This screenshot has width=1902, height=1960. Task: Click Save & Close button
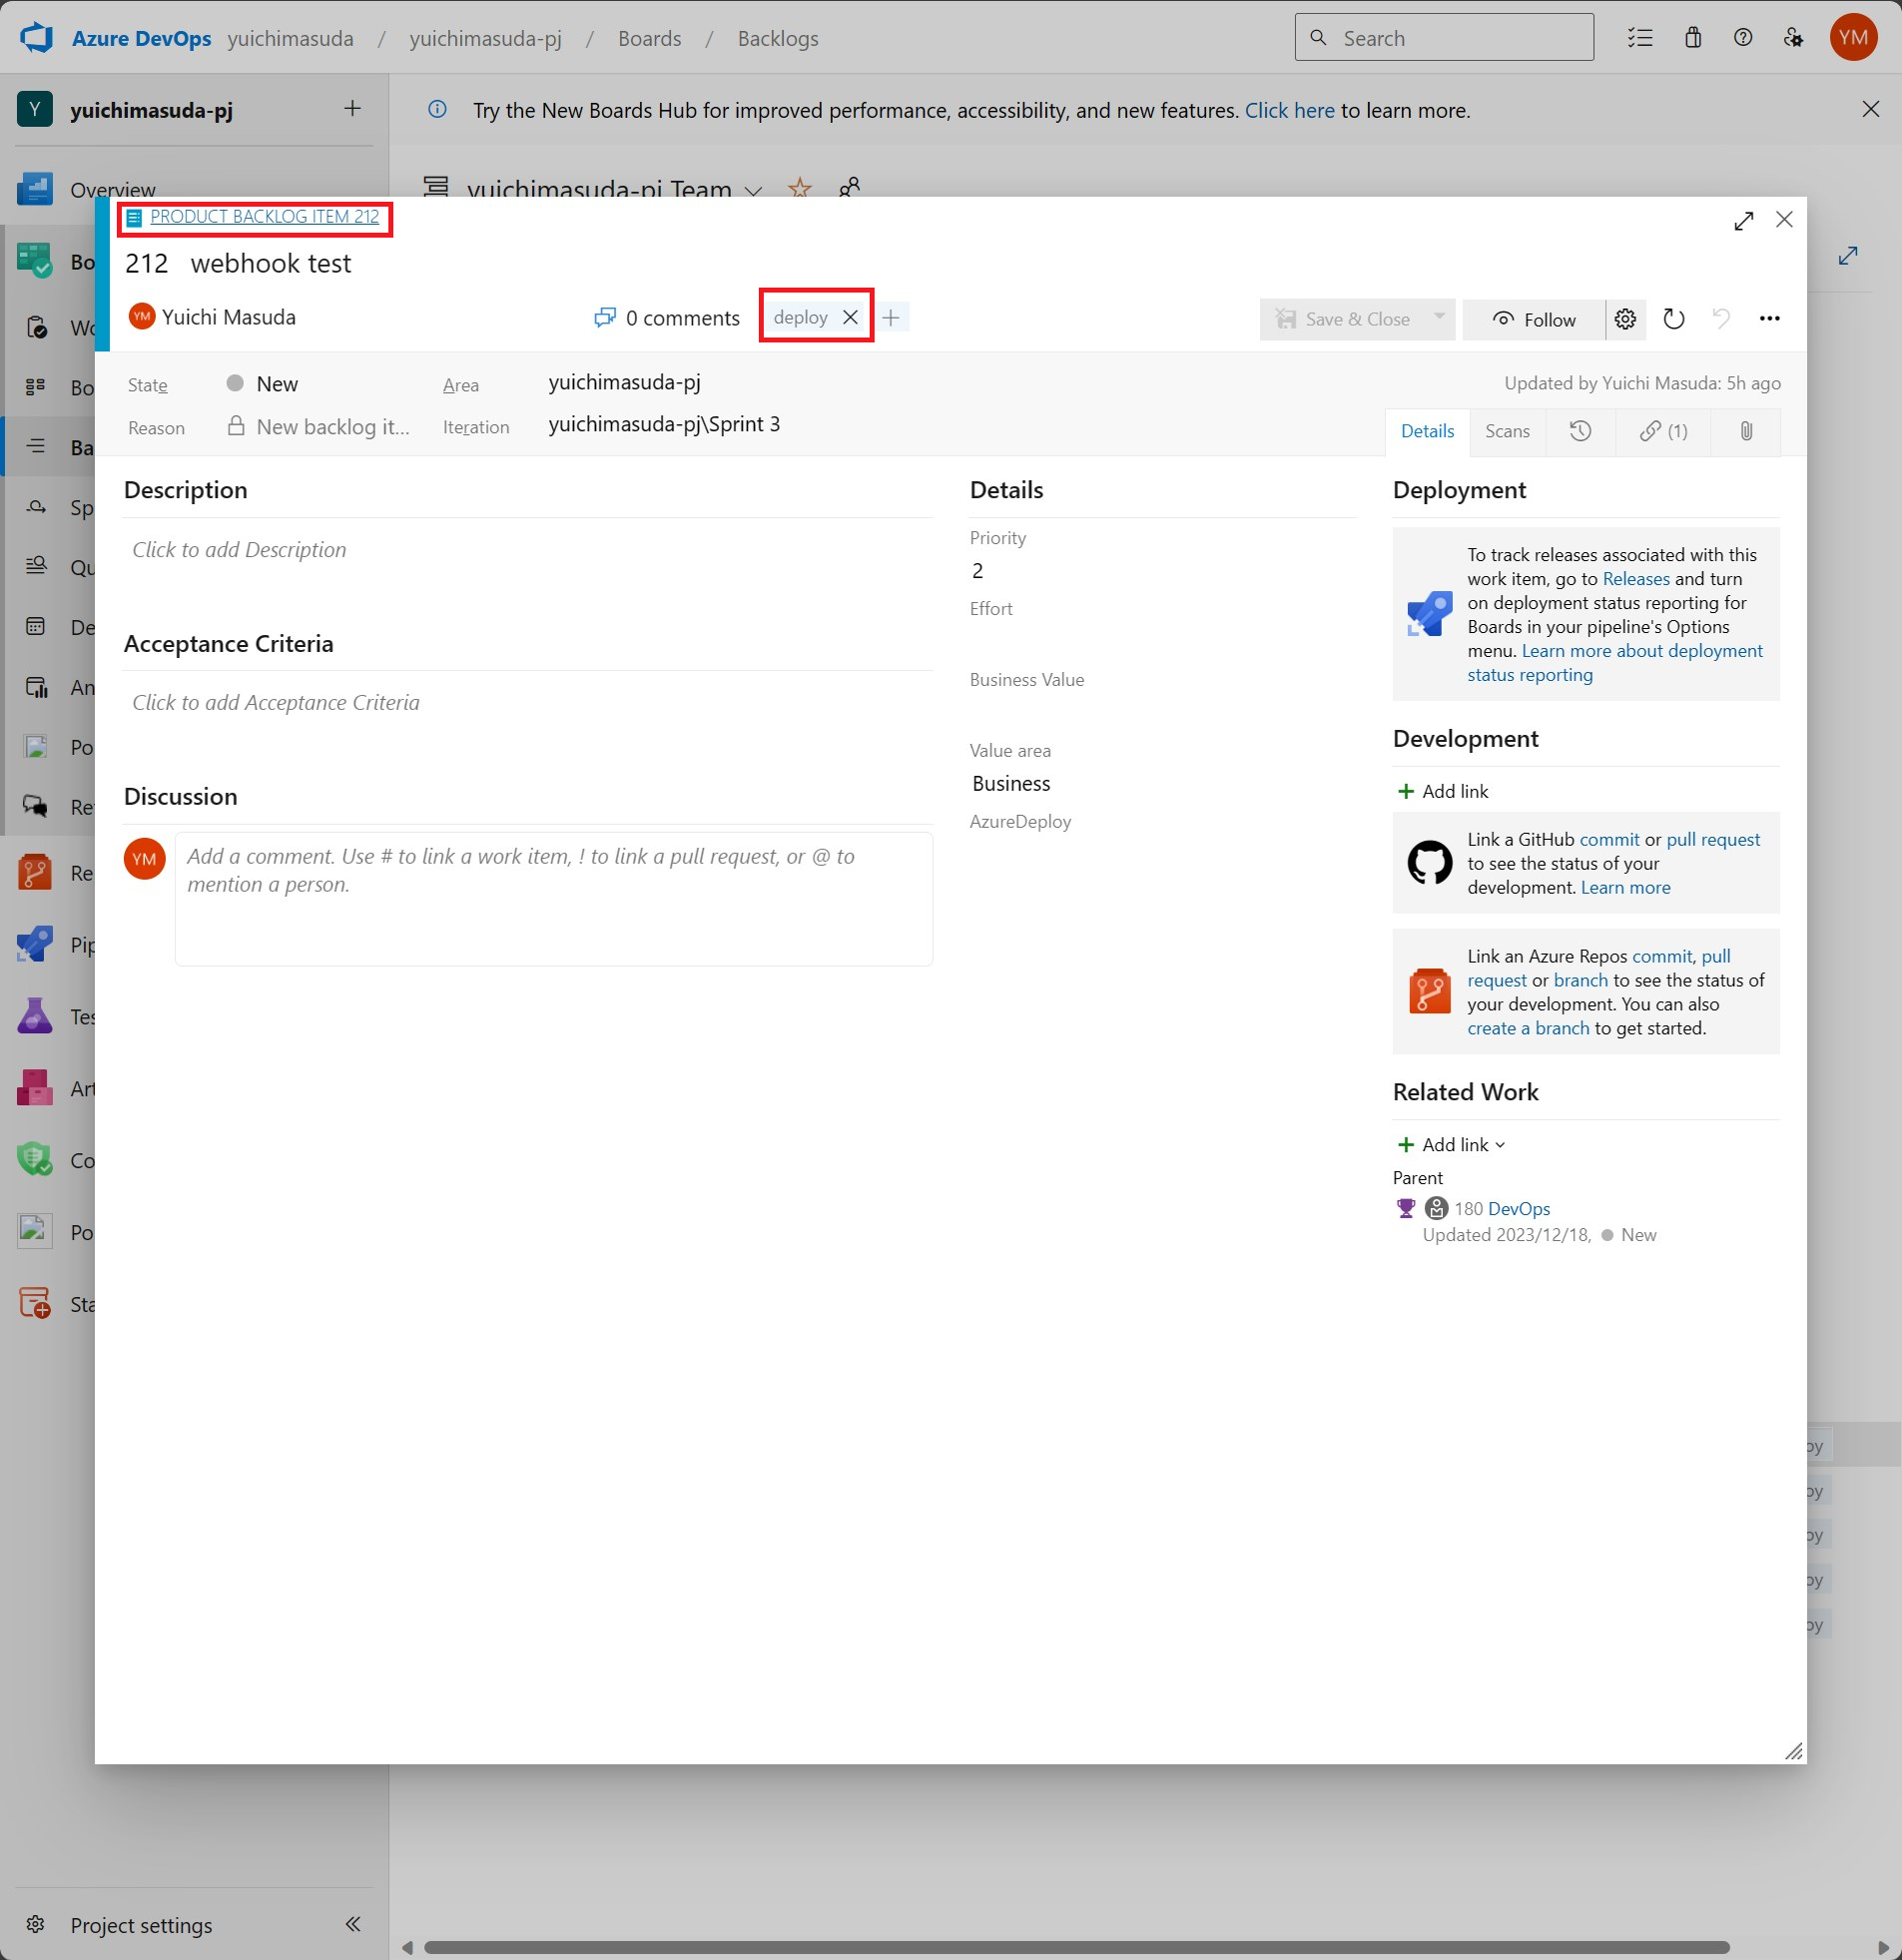click(x=1344, y=319)
